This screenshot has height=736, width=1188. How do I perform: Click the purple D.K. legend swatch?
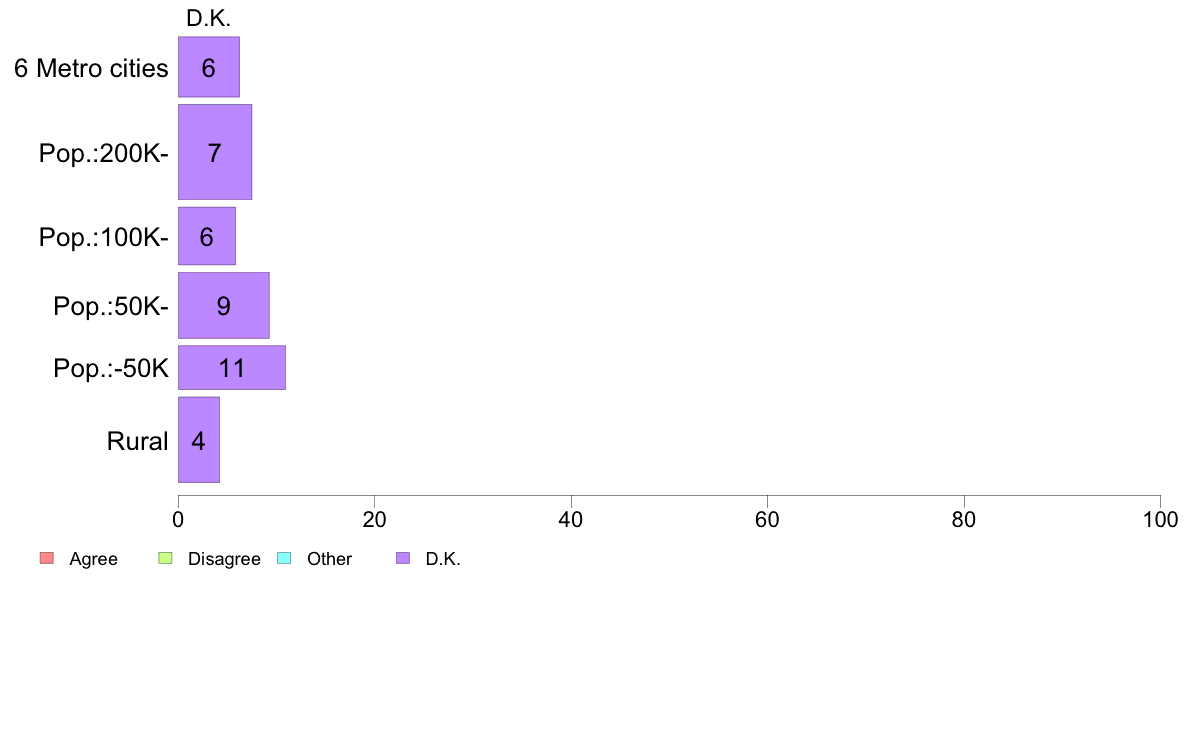click(x=403, y=558)
